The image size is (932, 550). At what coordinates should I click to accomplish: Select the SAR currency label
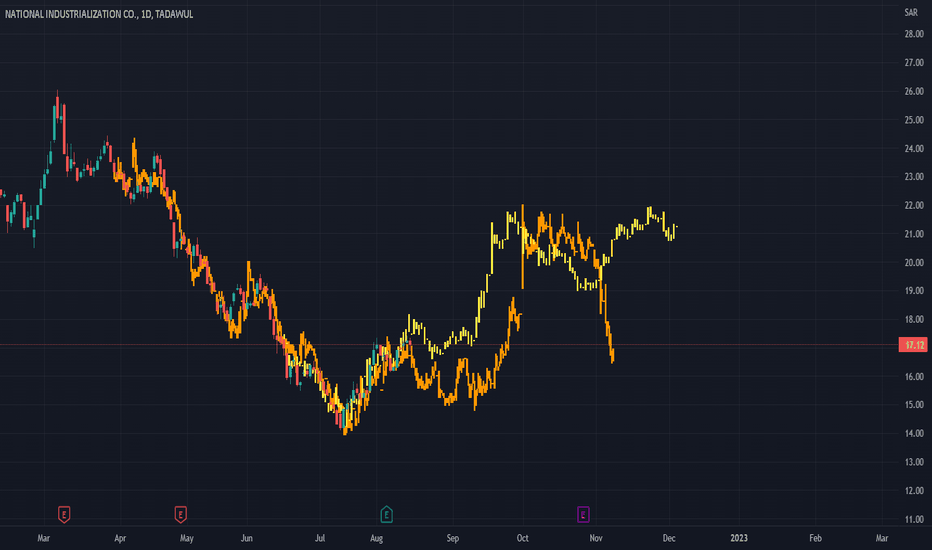pyautogui.click(x=911, y=12)
